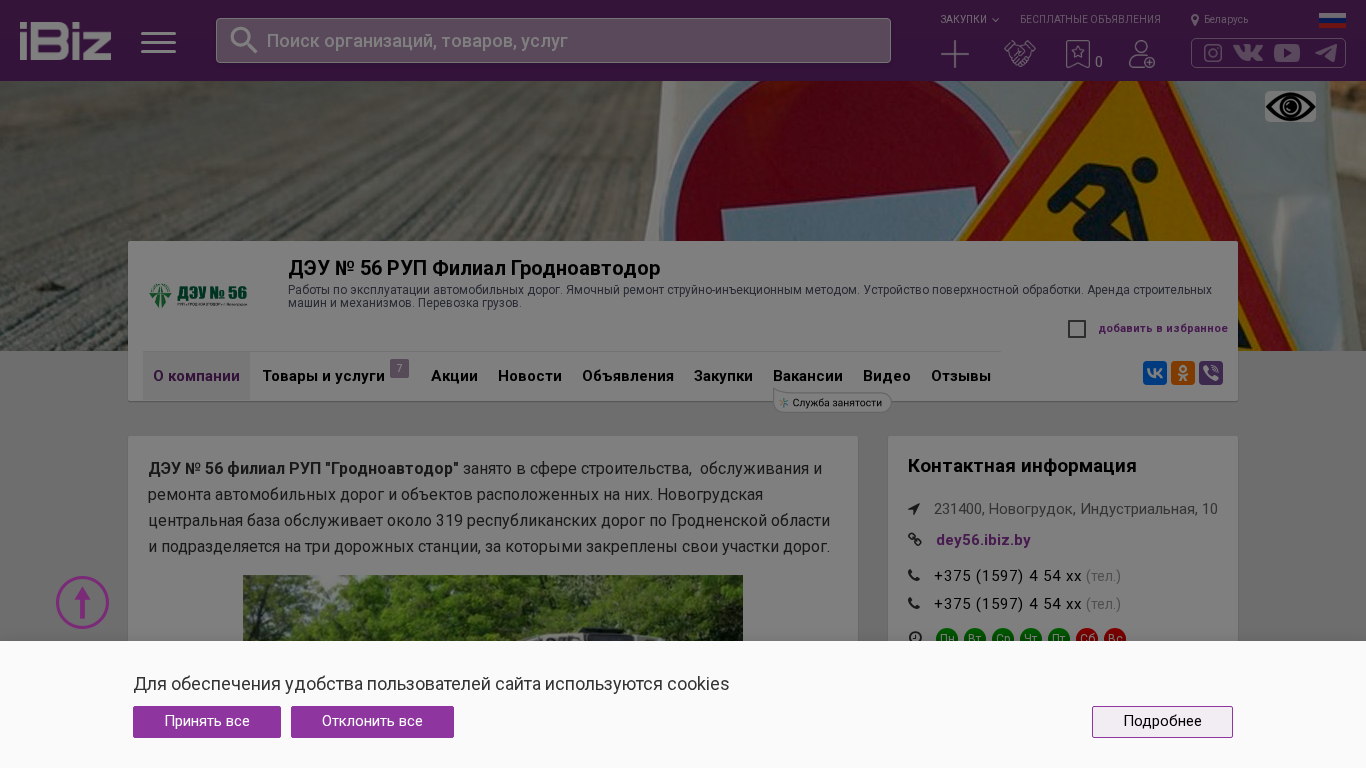Open the Товары и услуги tab

pyautogui.click(x=324, y=376)
